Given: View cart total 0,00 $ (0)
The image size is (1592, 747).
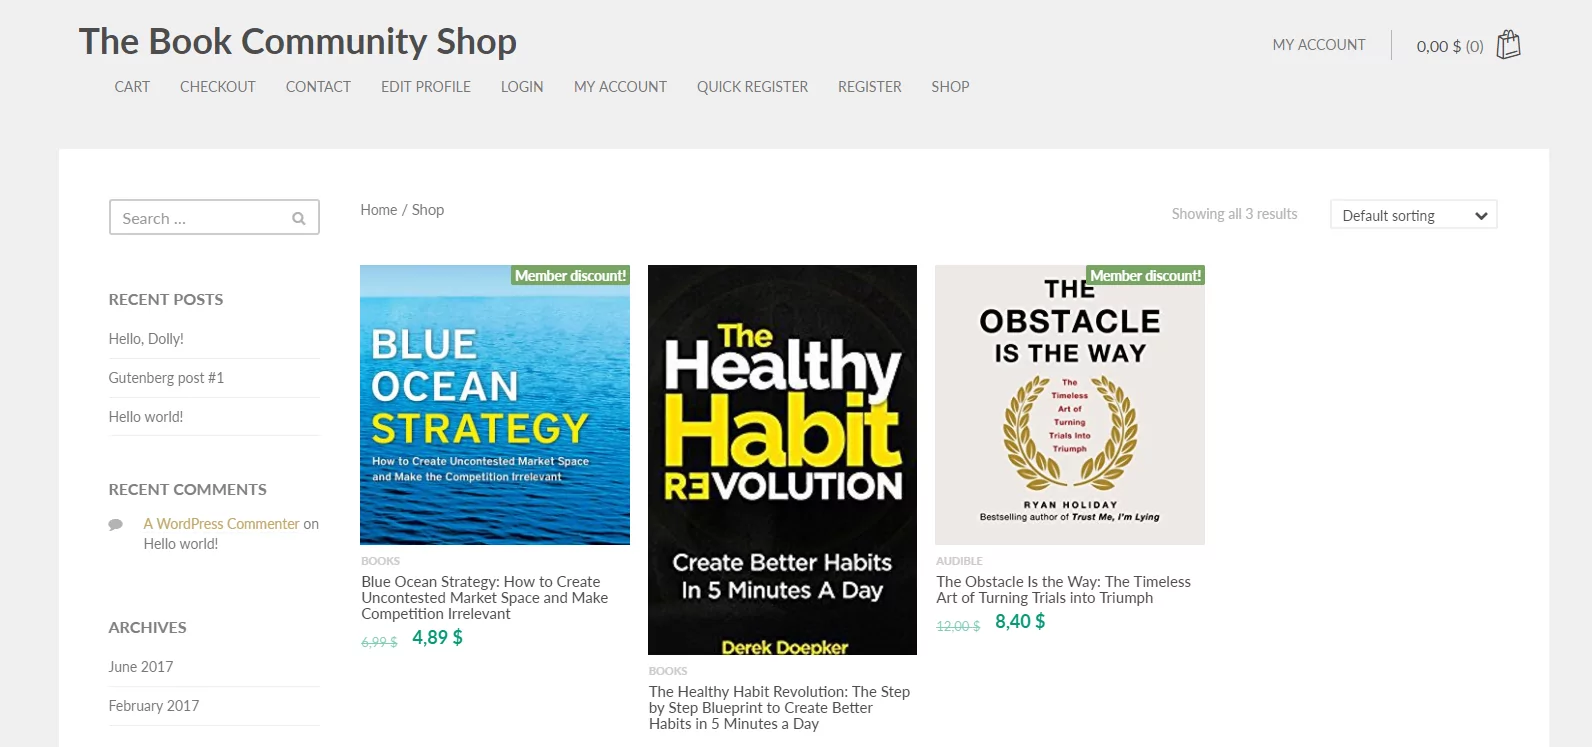Looking at the screenshot, I should click(1450, 46).
